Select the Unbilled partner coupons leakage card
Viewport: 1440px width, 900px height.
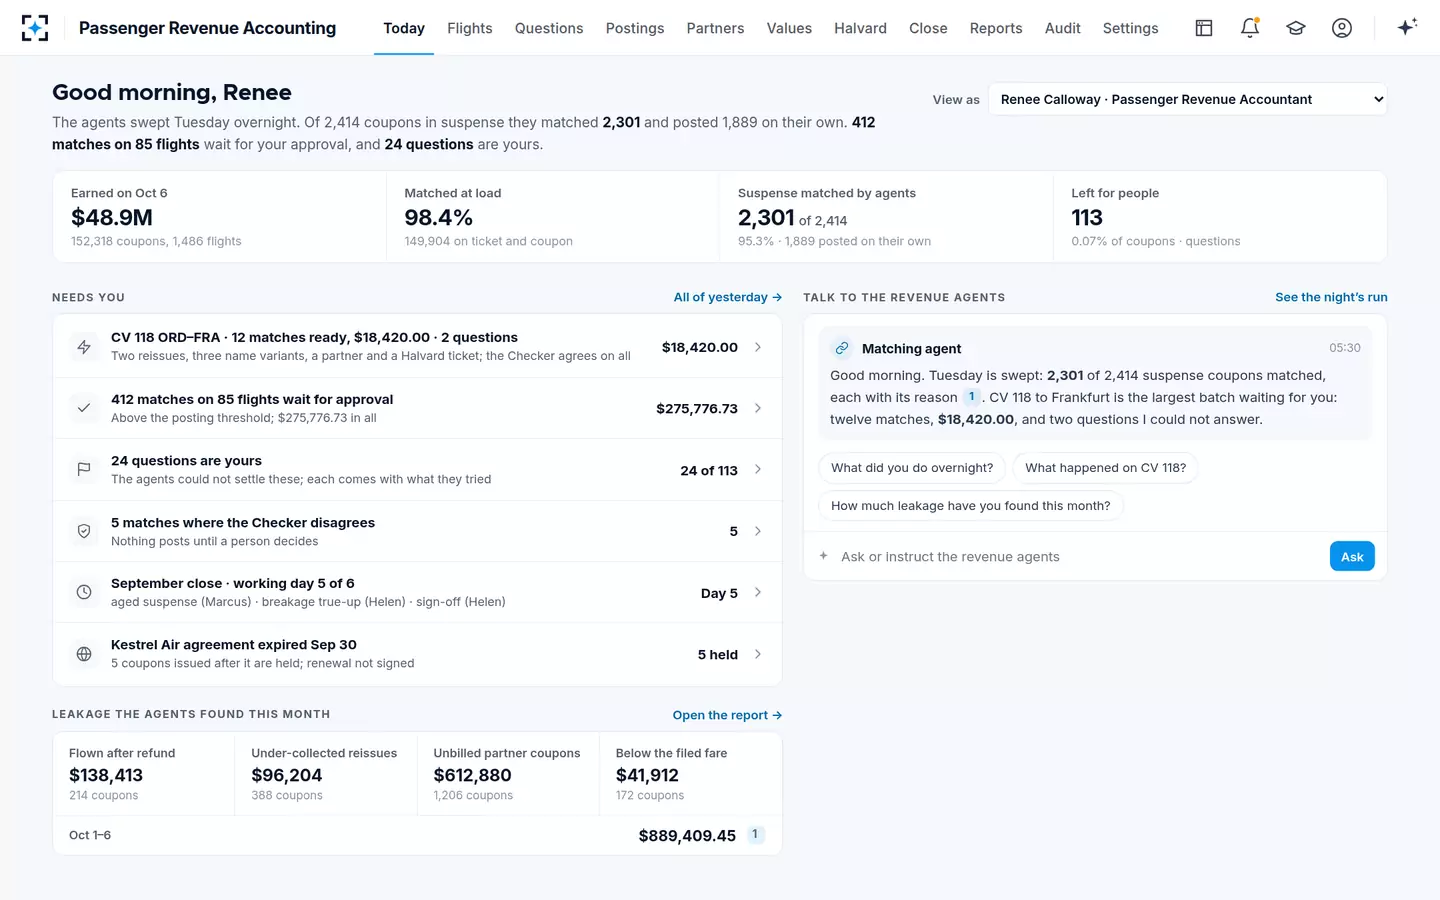[x=508, y=775]
